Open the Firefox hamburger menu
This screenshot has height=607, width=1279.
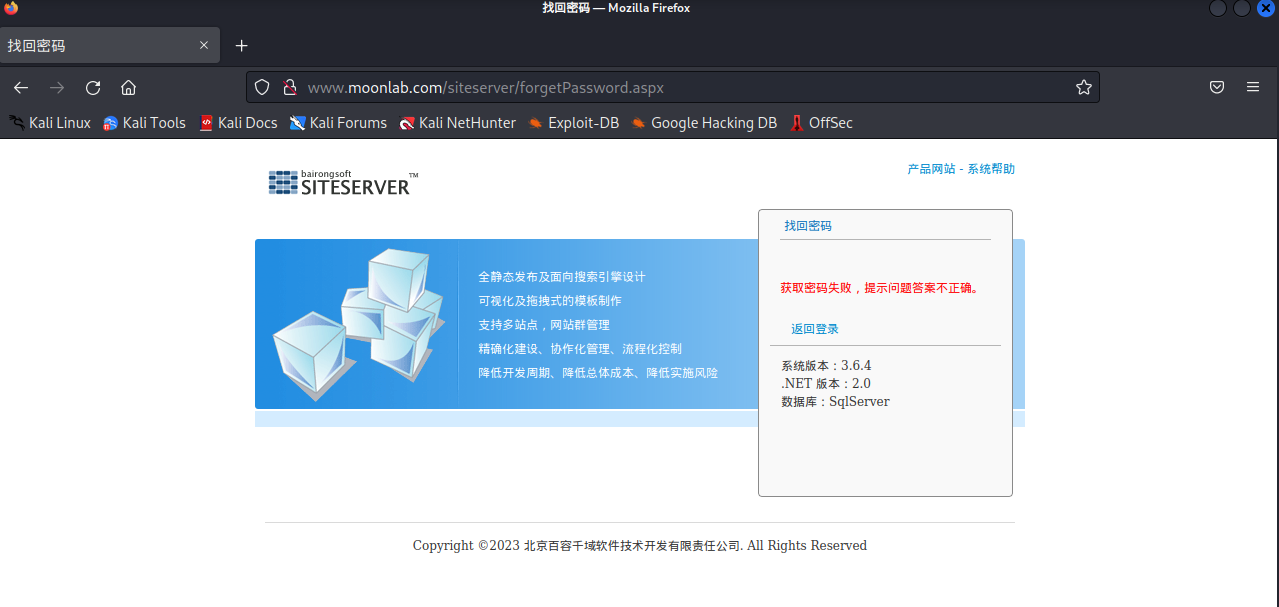pos(1252,87)
